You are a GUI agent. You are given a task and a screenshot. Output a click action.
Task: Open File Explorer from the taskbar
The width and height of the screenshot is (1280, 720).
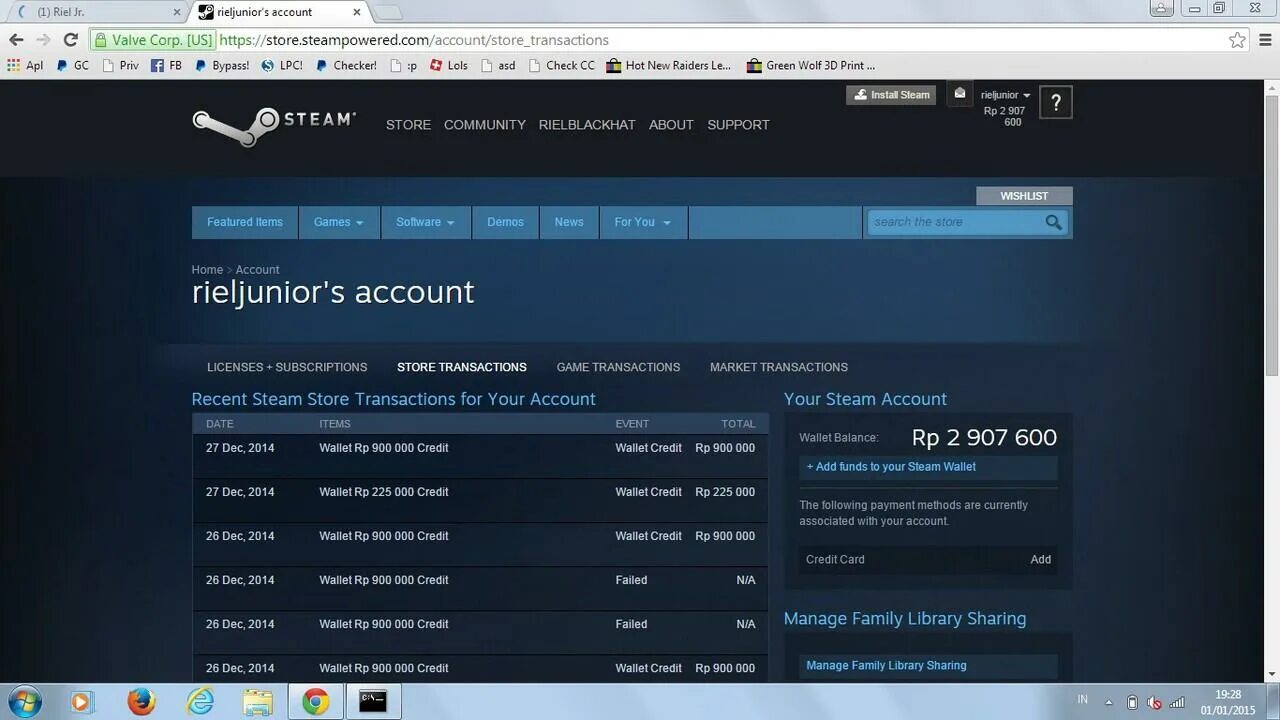pos(258,701)
